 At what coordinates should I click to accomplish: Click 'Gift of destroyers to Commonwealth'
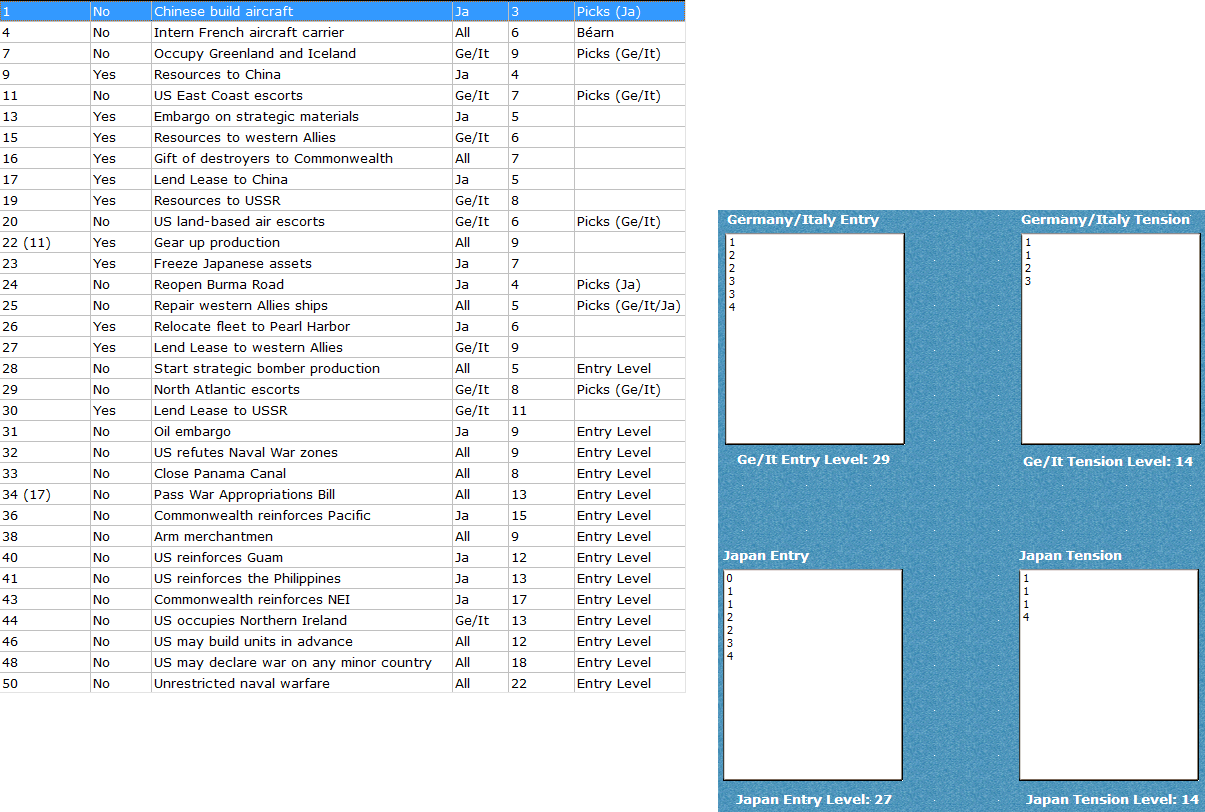(343, 158)
